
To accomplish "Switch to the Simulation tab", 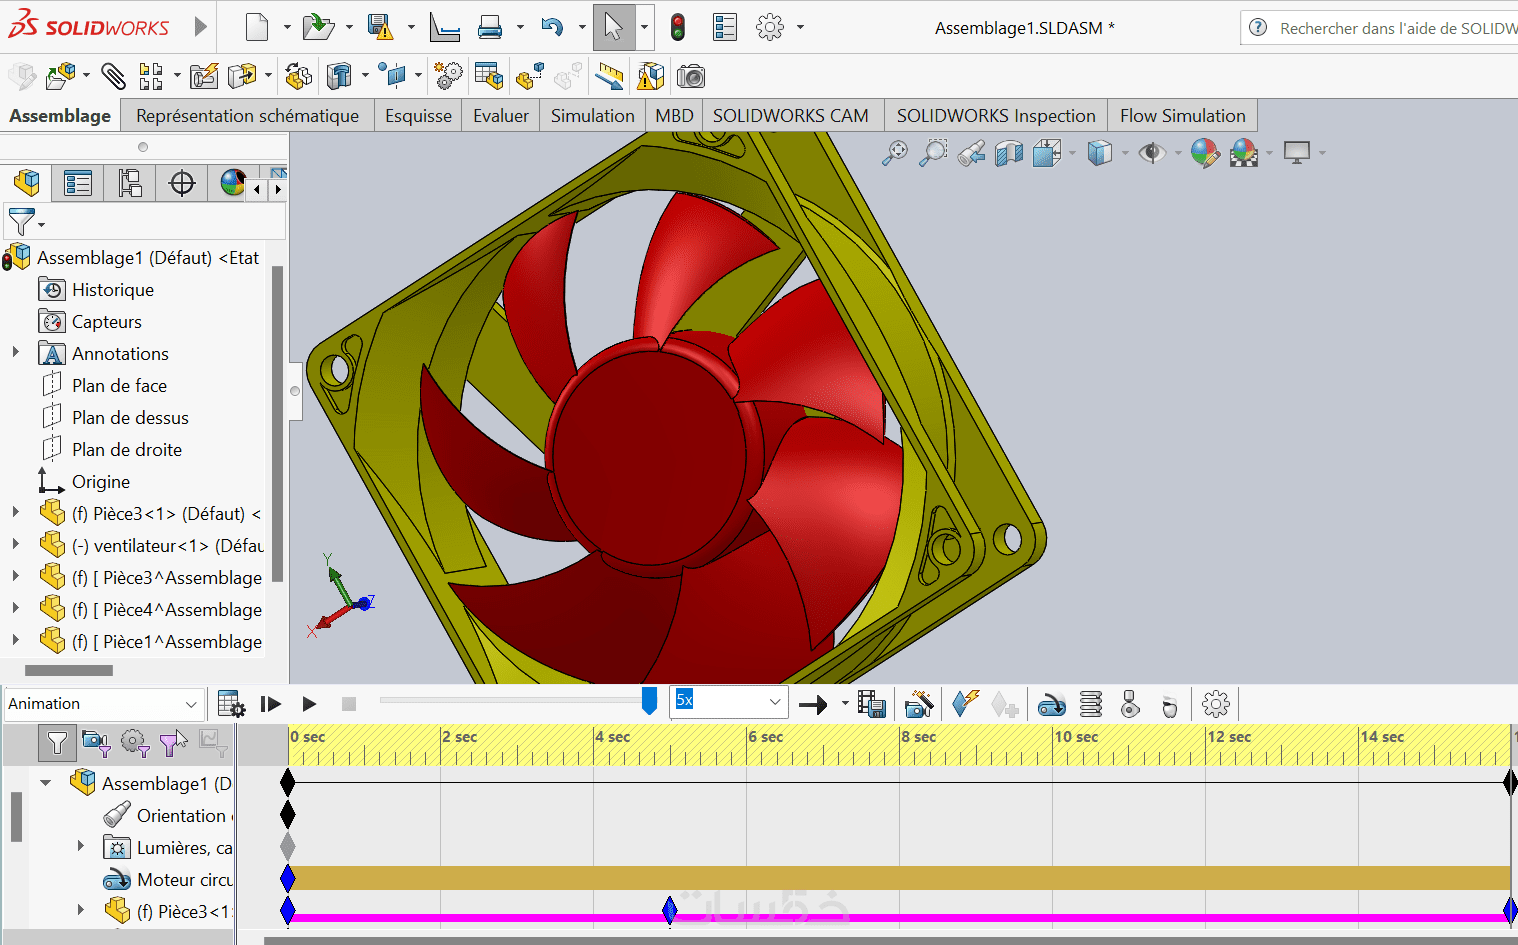I will click(x=592, y=116).
